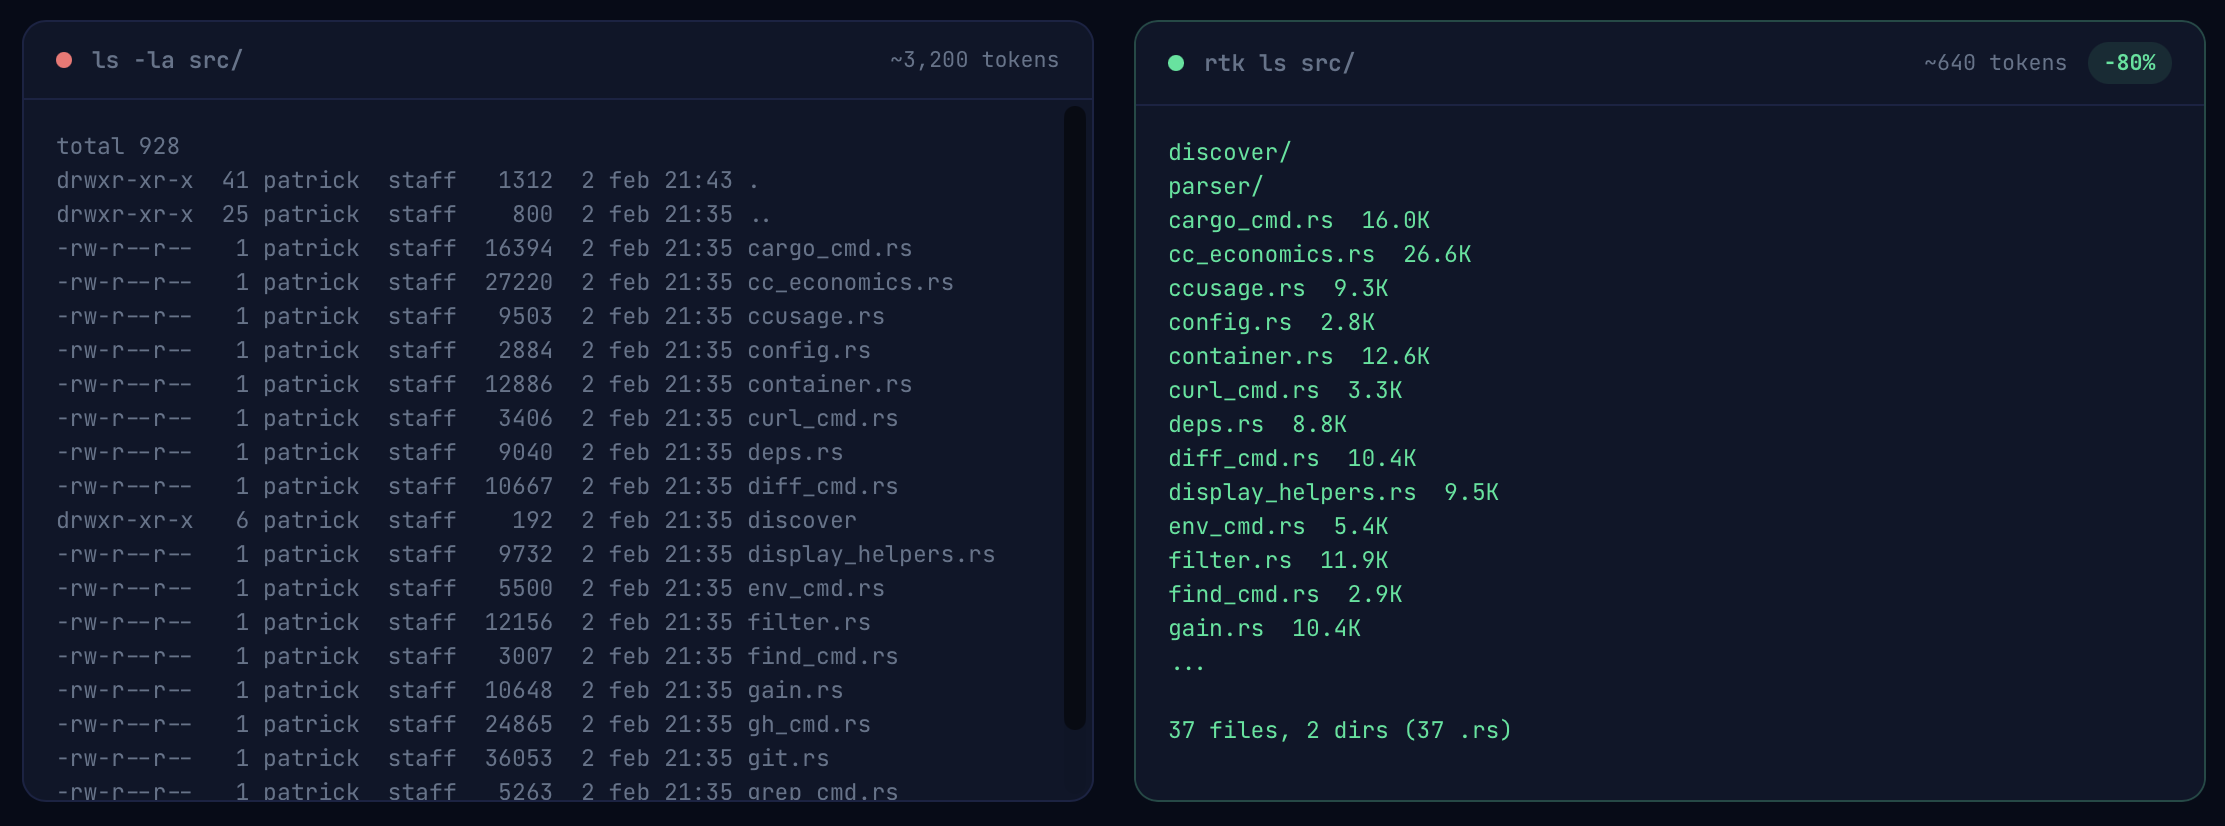The width and height of the screenshot is (2225, 826).
Task: Click the -80% savings badge
Action: coord(2129,63)
